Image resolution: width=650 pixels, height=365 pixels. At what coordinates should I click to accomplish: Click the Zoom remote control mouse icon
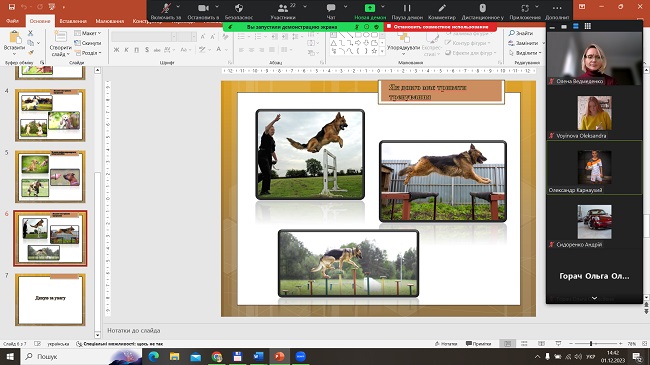tap(483, 8)
